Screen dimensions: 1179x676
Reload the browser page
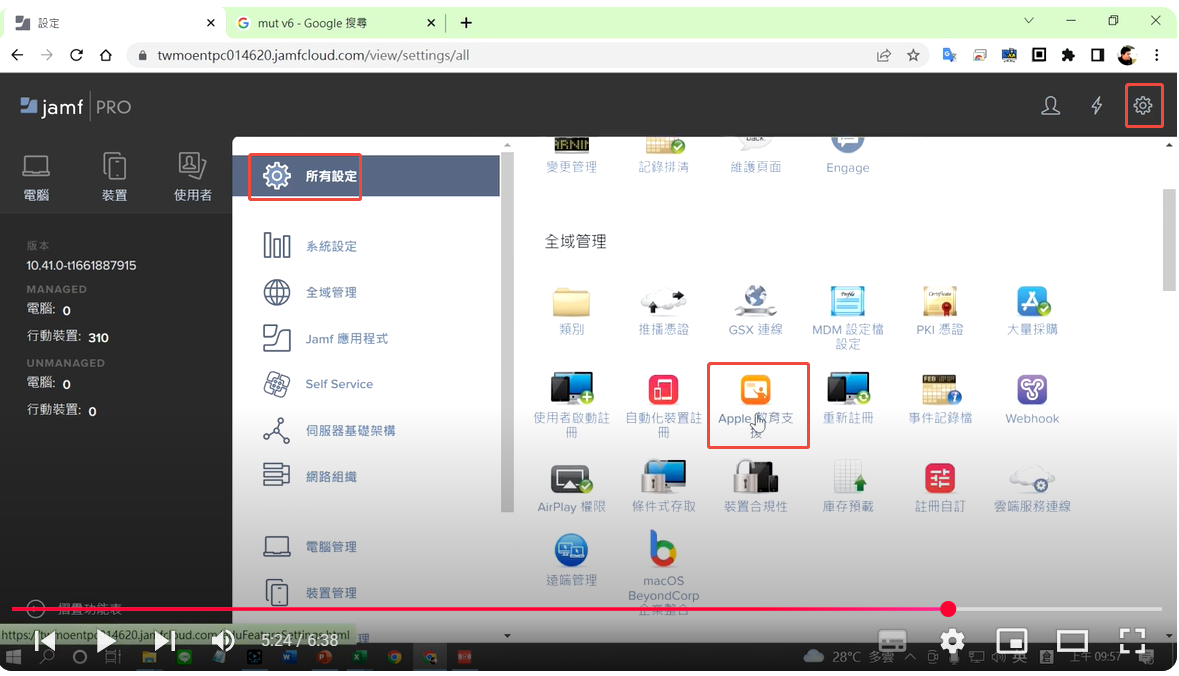point(76,55)
